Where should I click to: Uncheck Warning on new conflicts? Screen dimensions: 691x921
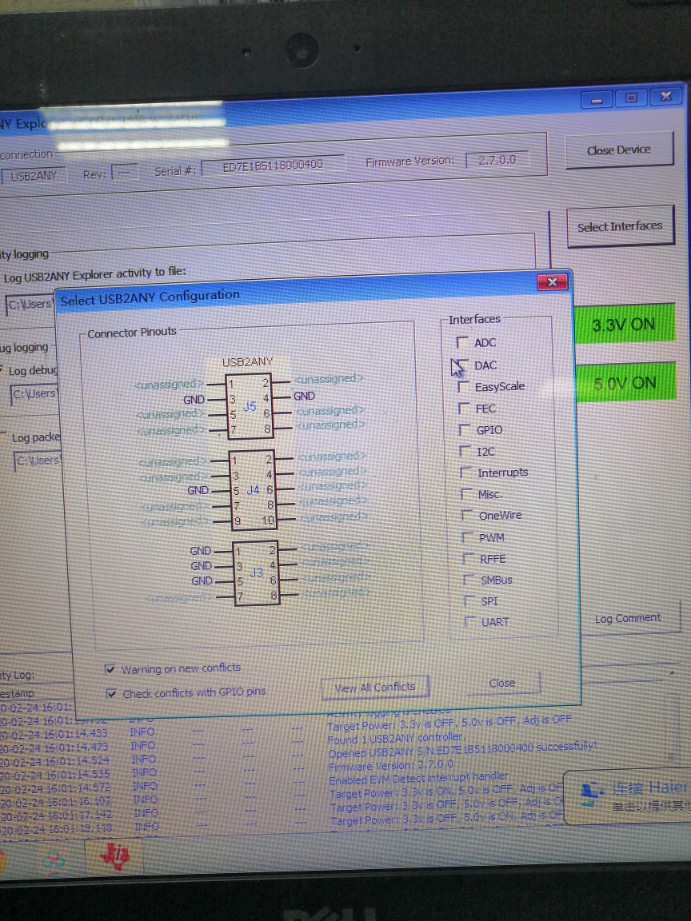[110, 669]
